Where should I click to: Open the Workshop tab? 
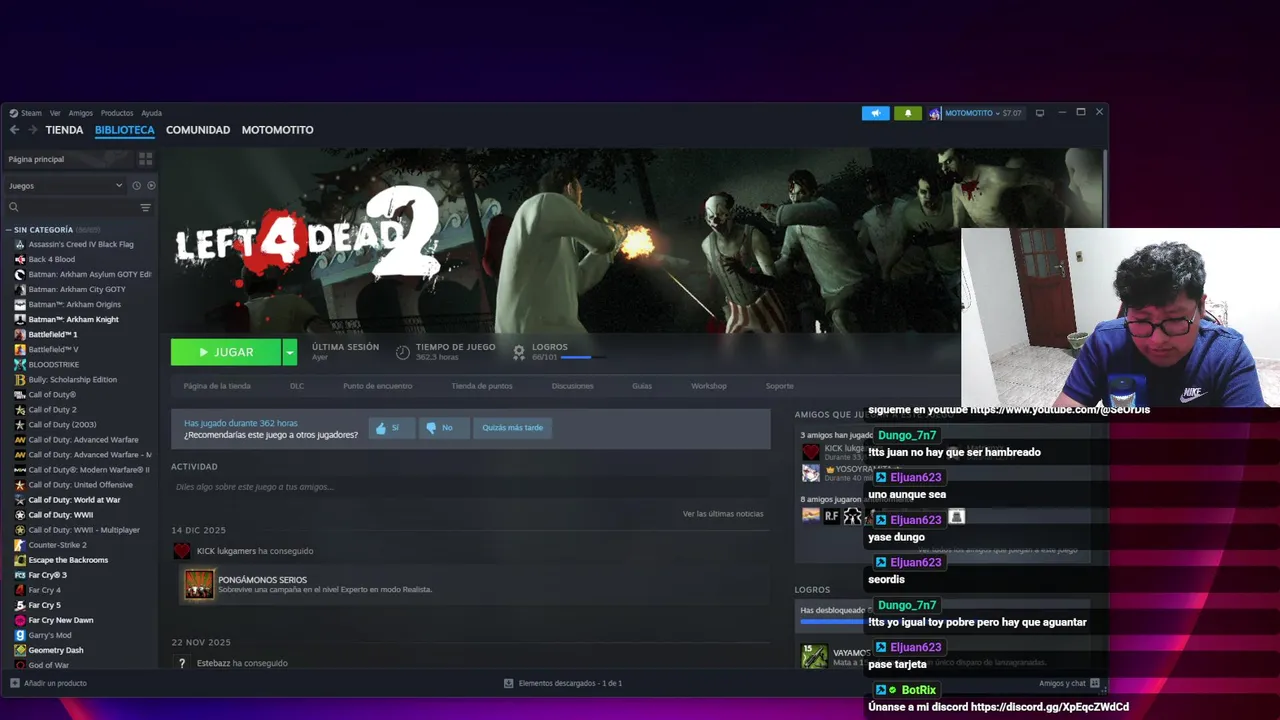tap(709, 386)
